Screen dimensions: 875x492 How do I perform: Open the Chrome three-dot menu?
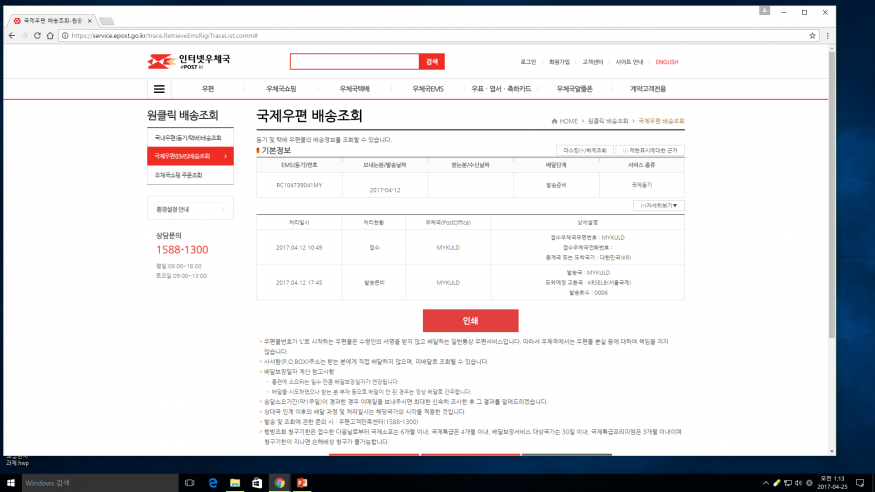[828, 35]
